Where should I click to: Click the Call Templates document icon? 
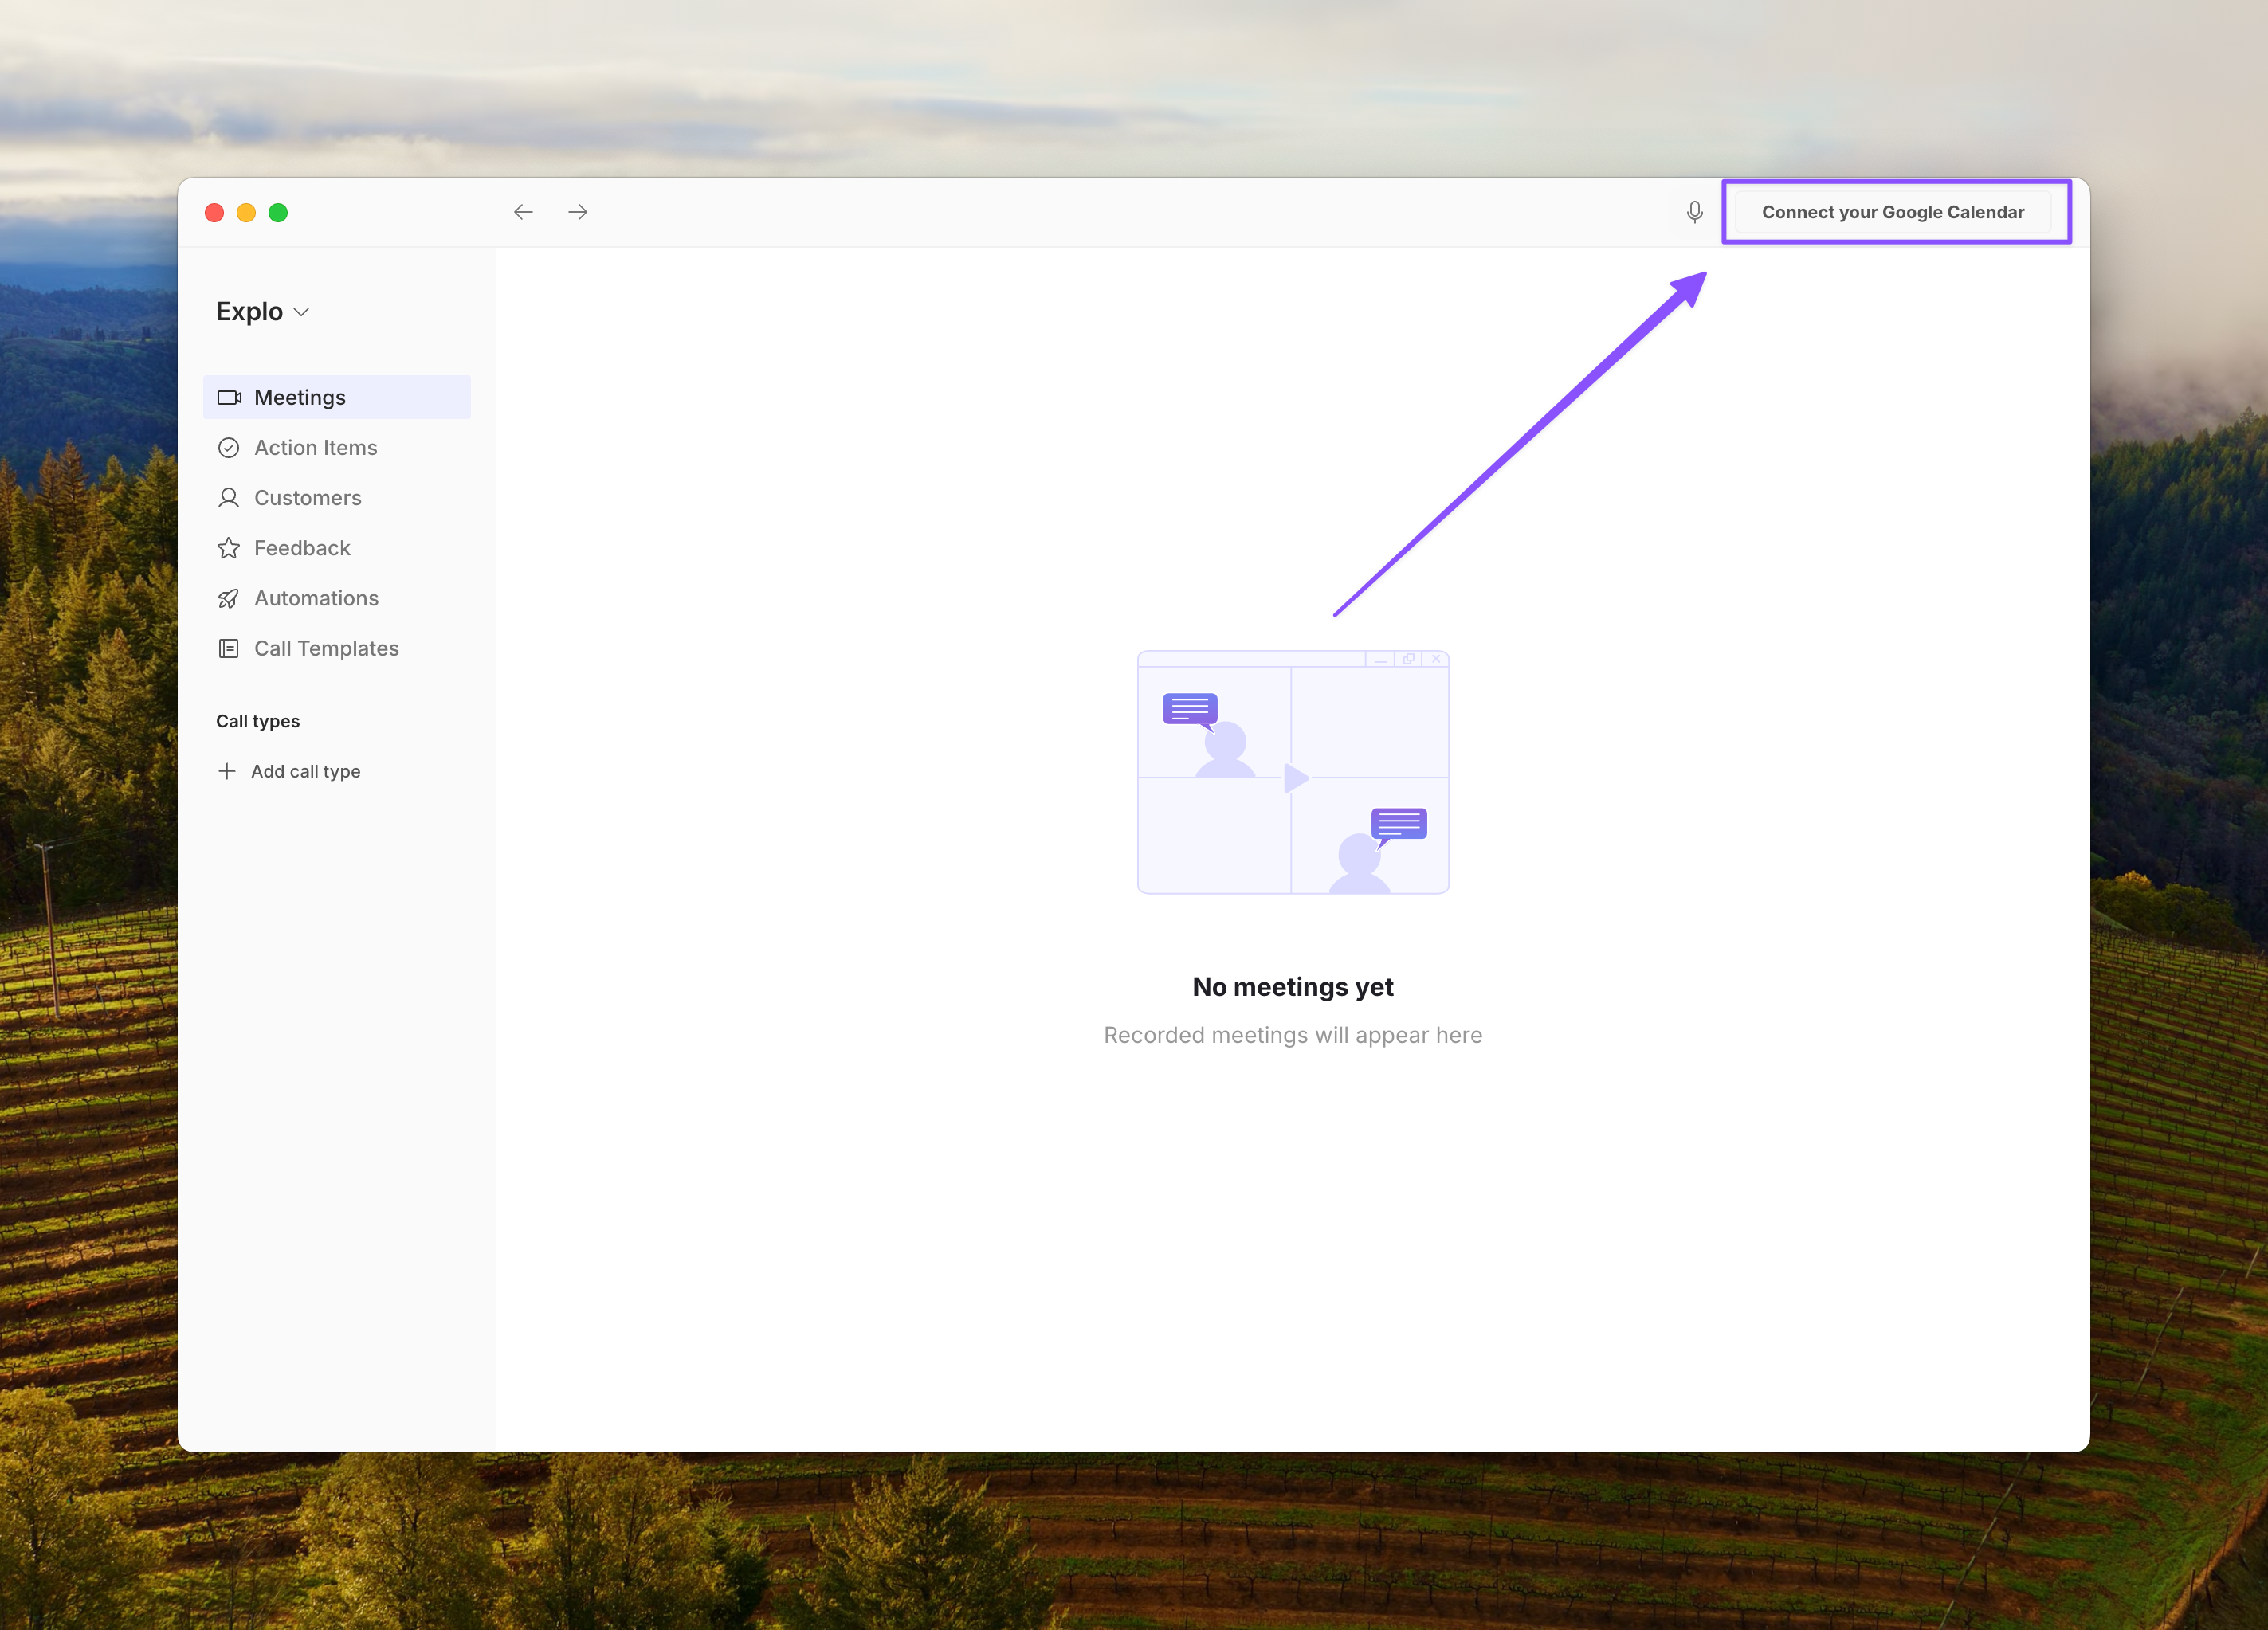click(x=229, y=648)
